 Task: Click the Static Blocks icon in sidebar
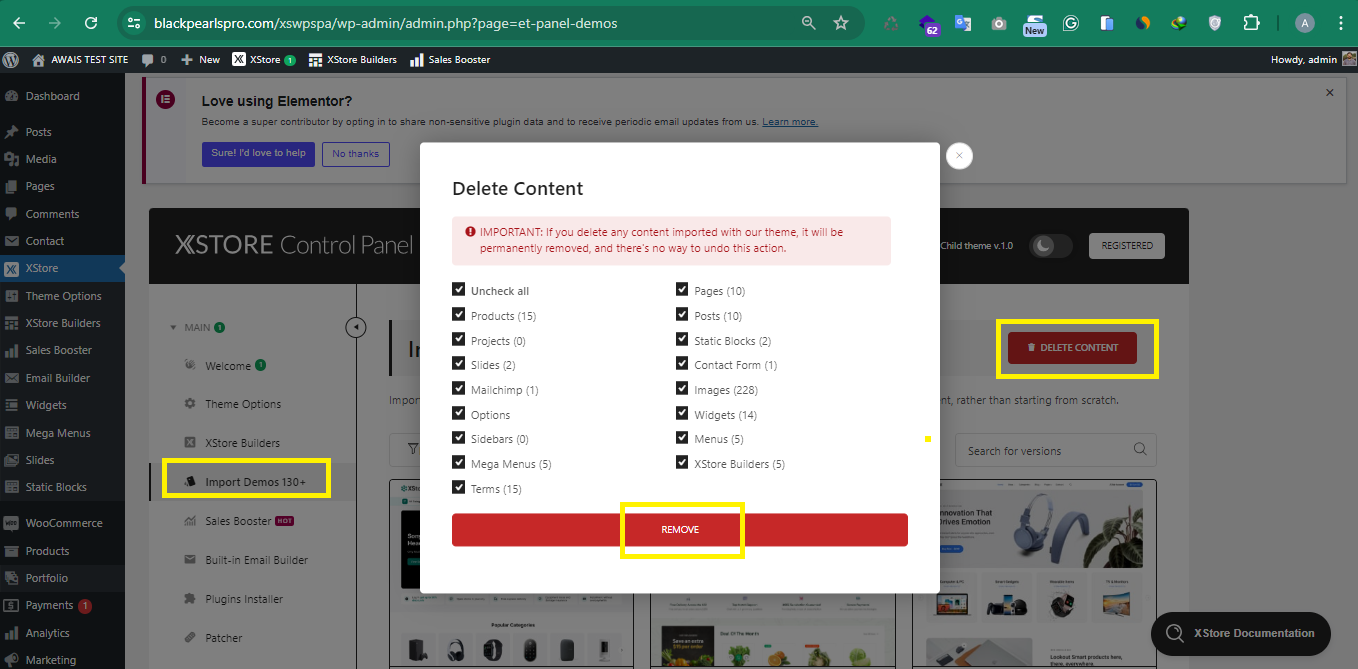coord(12,487)
